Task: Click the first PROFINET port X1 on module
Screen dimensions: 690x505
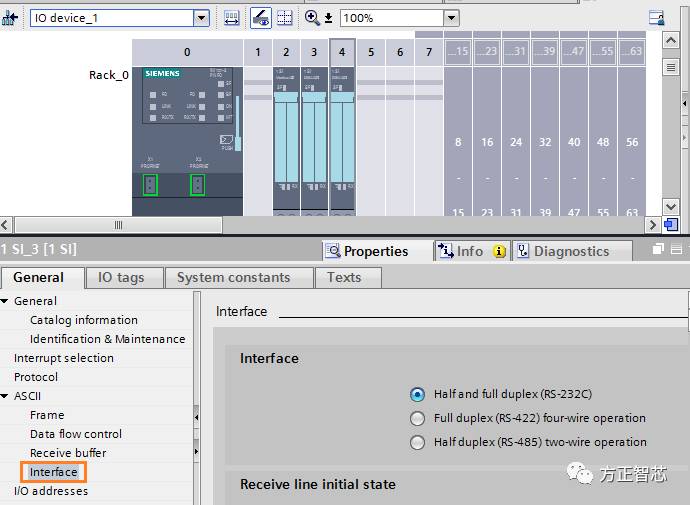Action: 150,184
